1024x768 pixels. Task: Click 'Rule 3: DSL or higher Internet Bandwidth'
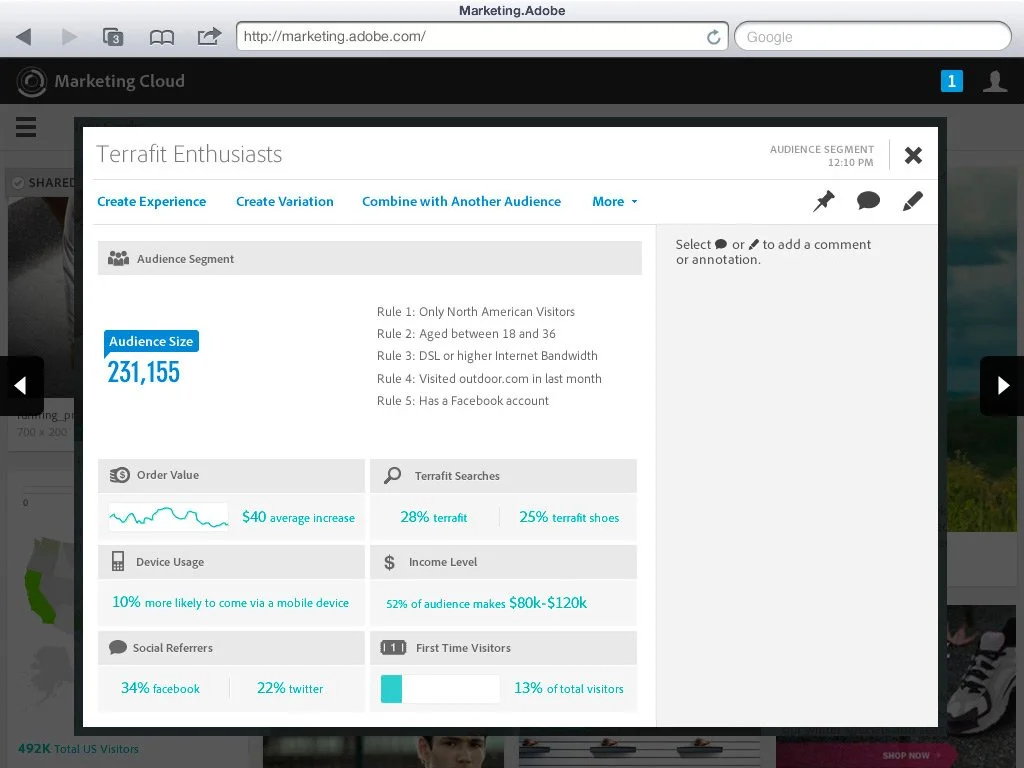pyautogui.click(x=487, y=356)
